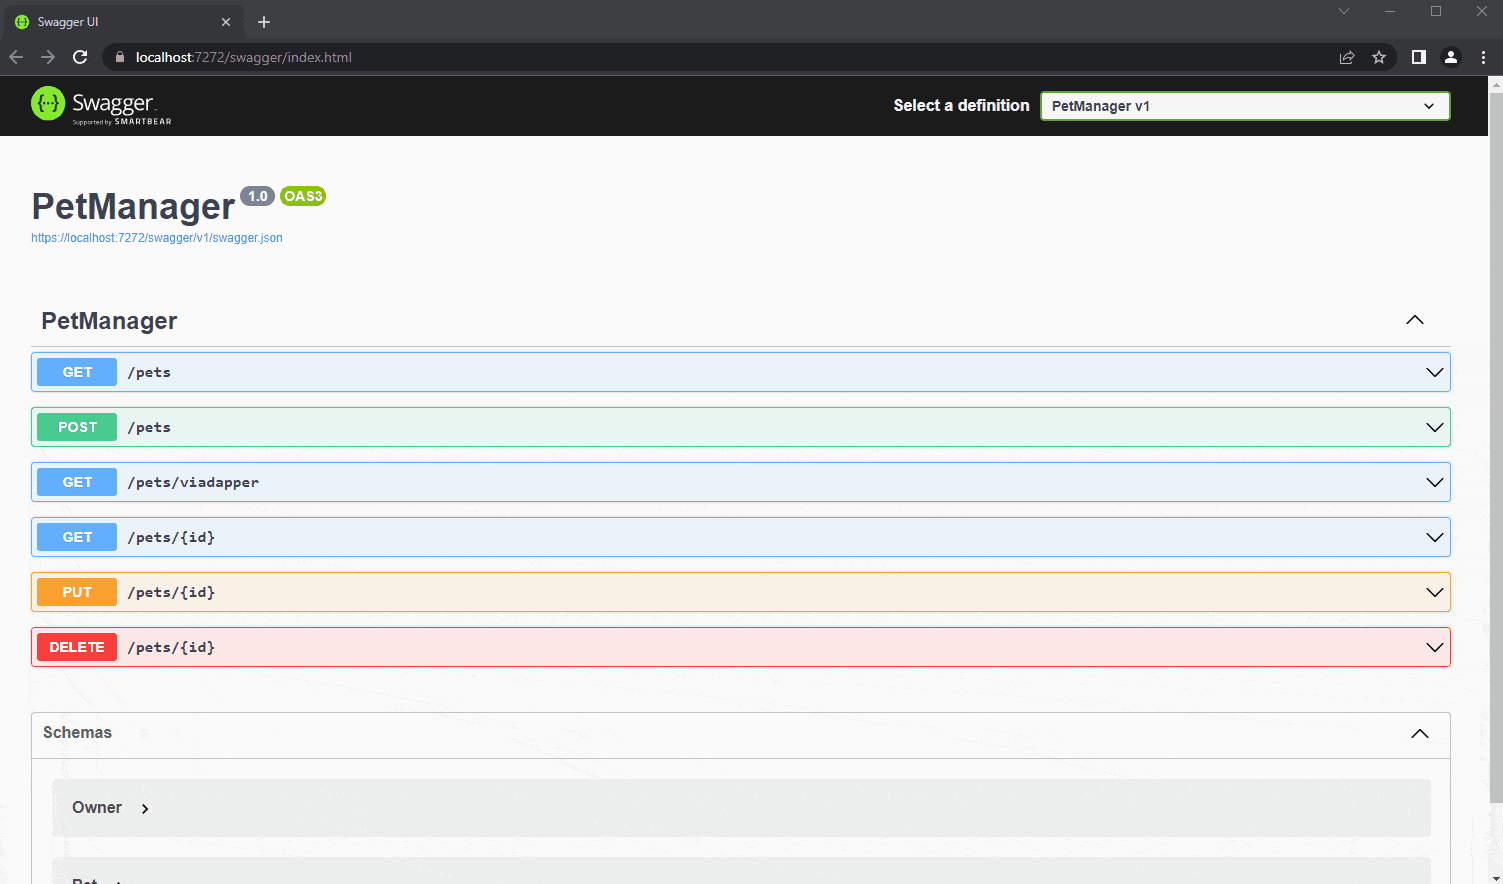Collapse the PetManager section chevron
1503x884 pixels.
(1415, 320)
